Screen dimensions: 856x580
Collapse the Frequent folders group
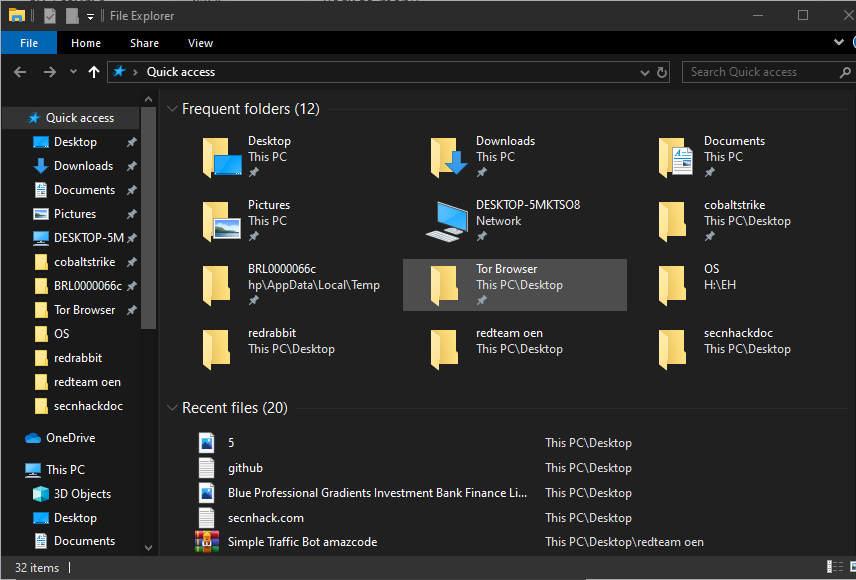click(172, 109)
